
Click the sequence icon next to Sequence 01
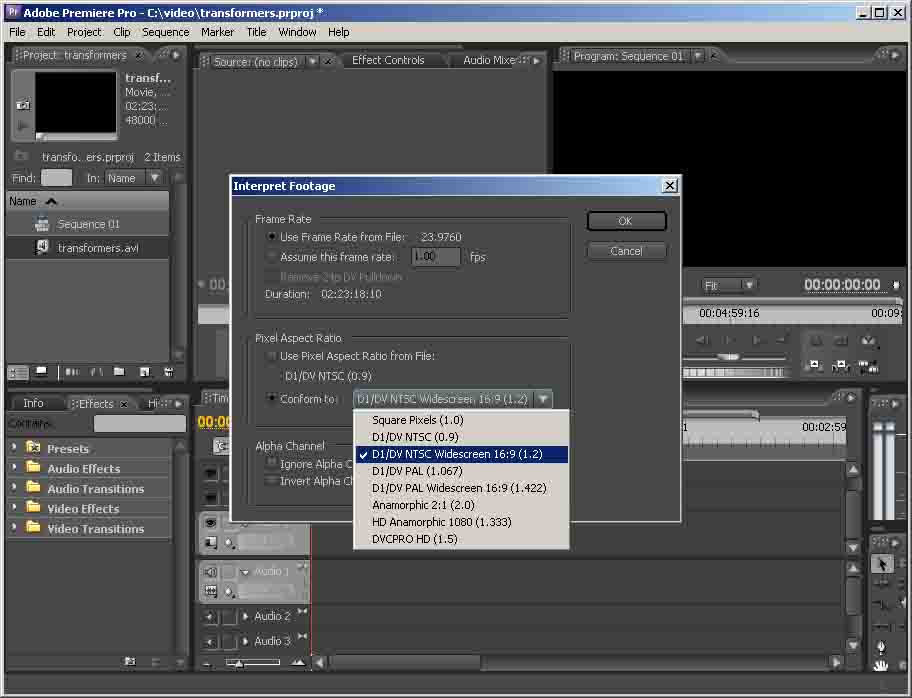42,224
